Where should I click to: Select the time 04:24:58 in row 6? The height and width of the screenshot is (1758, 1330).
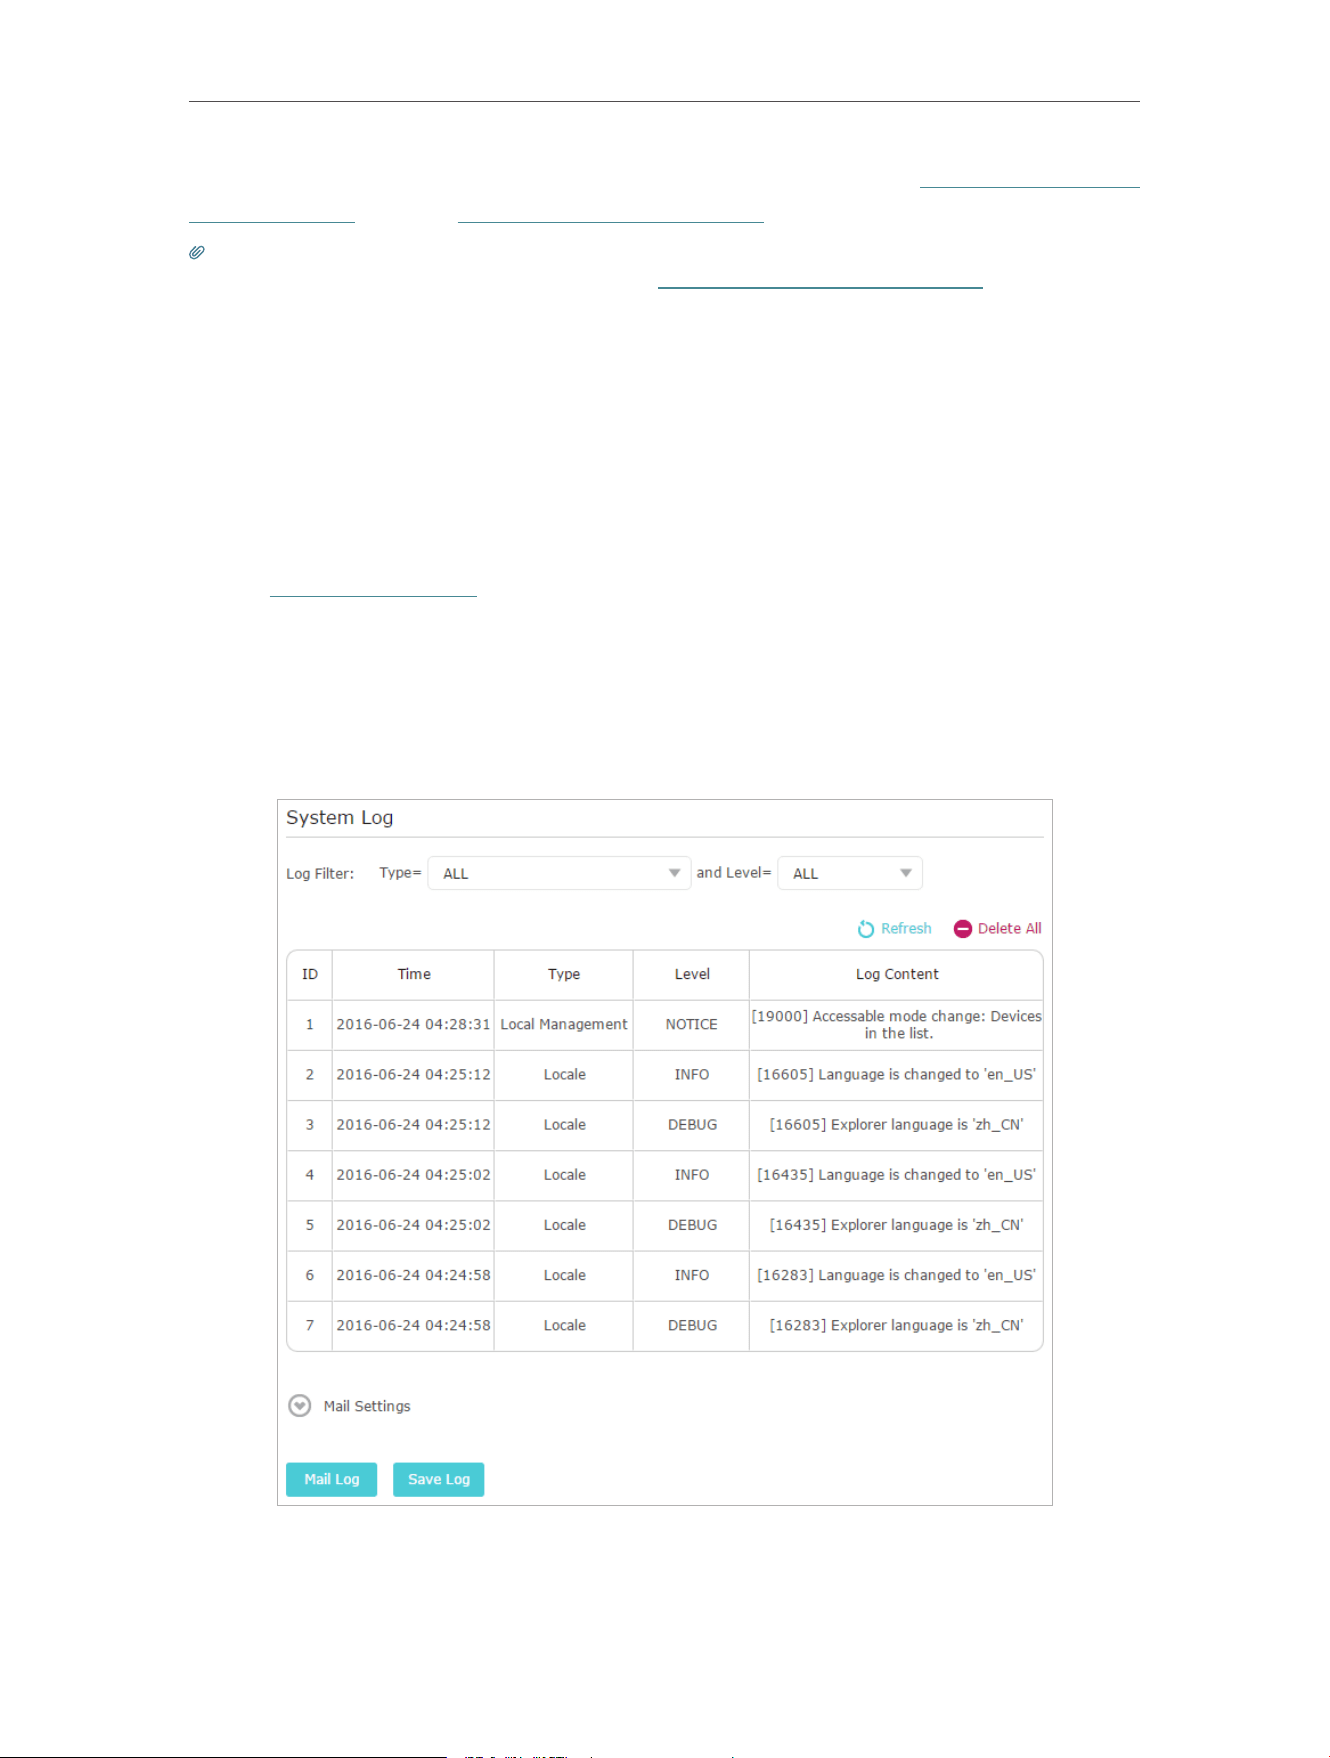pyautogui.click(x=413, y=1274)
